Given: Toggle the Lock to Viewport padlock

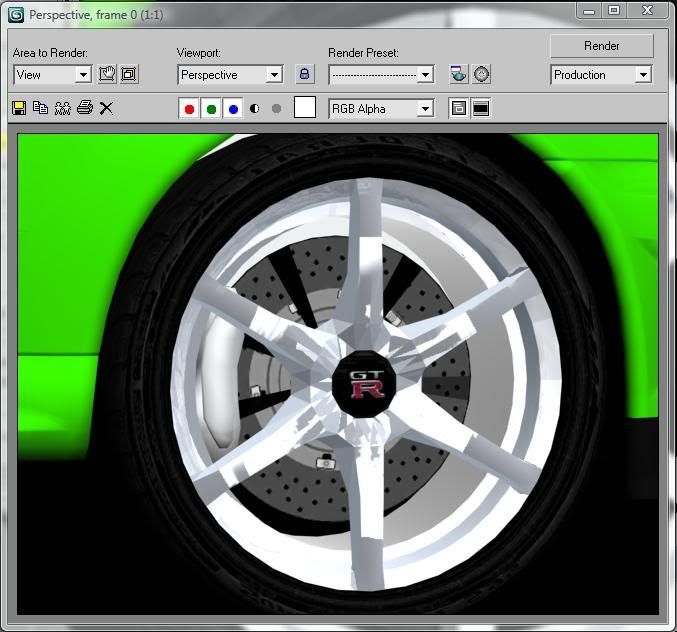Looking at the screenshot, I should pos(304,74).
